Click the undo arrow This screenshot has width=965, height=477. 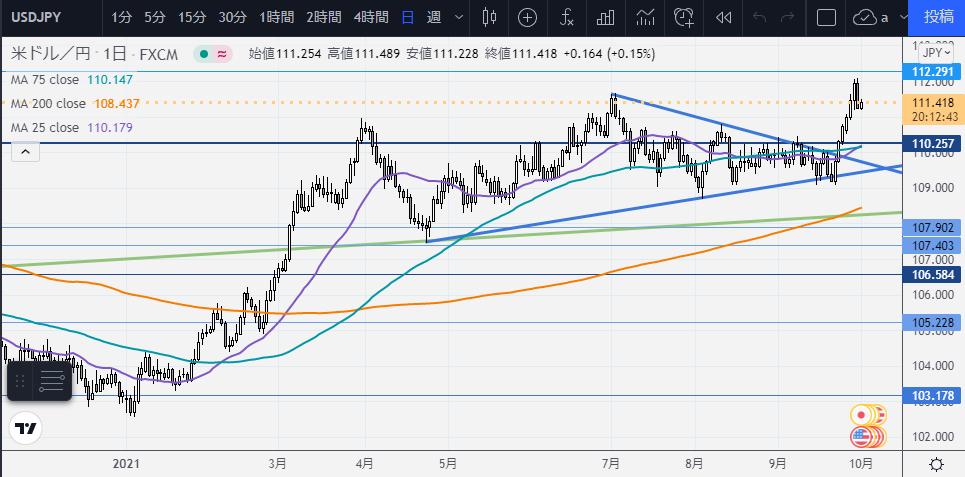click(x=759, y=17)
